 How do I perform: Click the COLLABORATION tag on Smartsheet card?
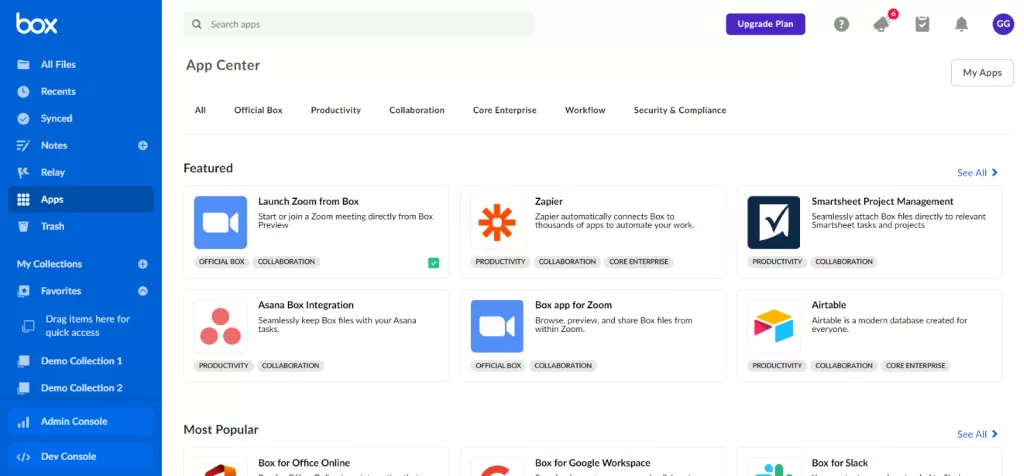coord(844,262)
